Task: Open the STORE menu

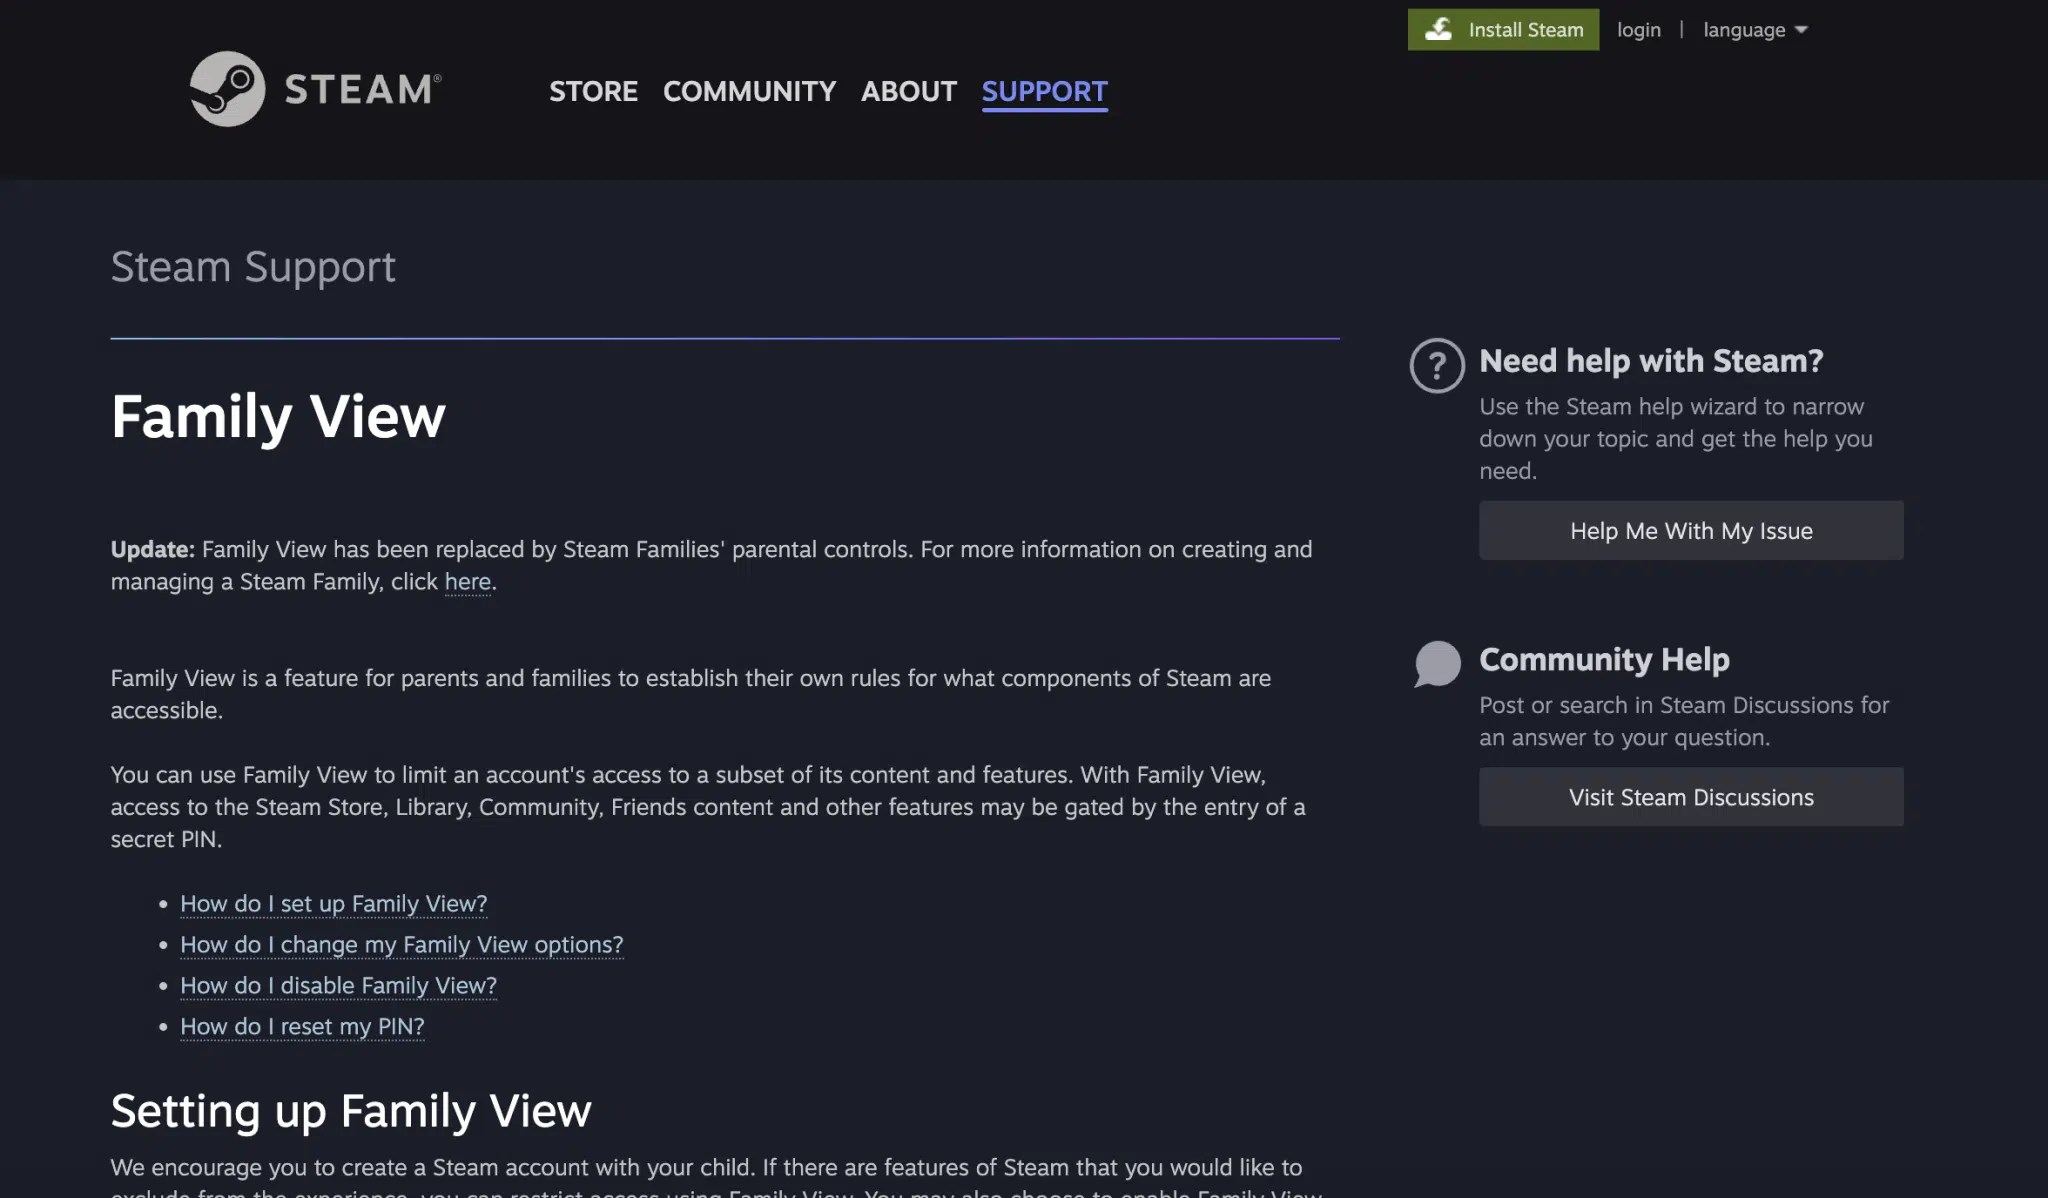Action: click(593, 91)
